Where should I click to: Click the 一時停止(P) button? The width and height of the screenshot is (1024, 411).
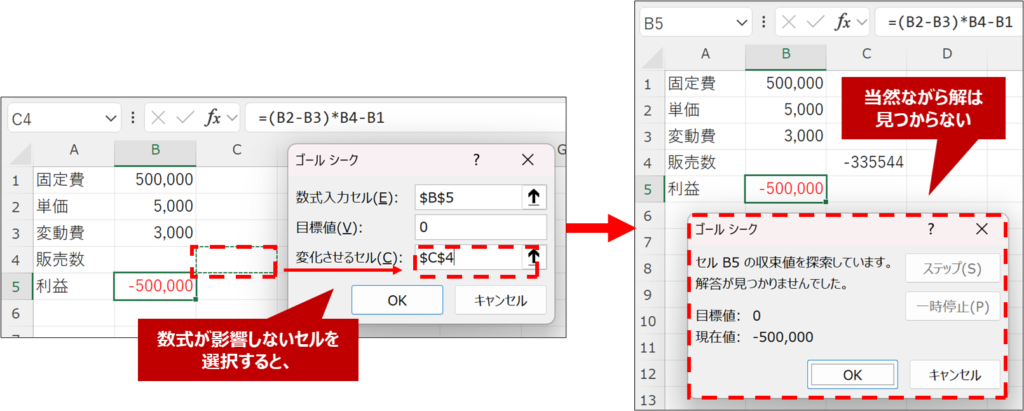(x=950, y=306)
